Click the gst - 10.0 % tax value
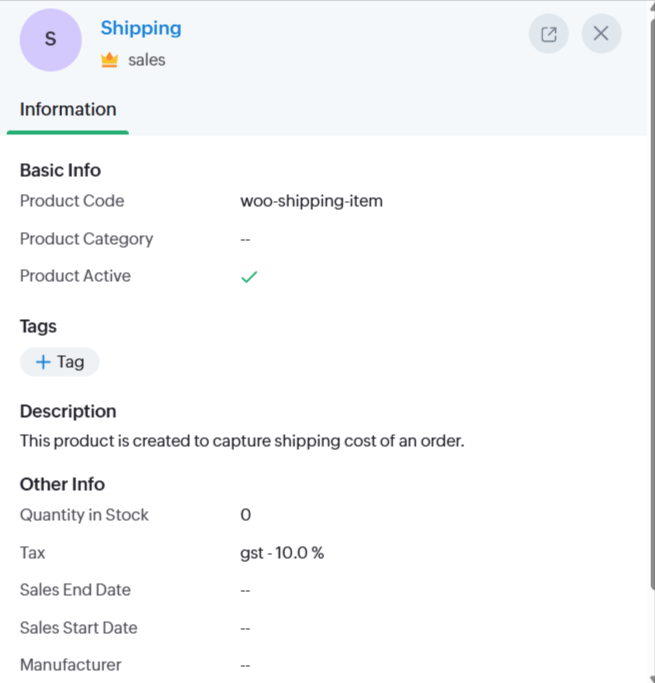The height and width of the screenshot is (683, 655). point(282,553)
